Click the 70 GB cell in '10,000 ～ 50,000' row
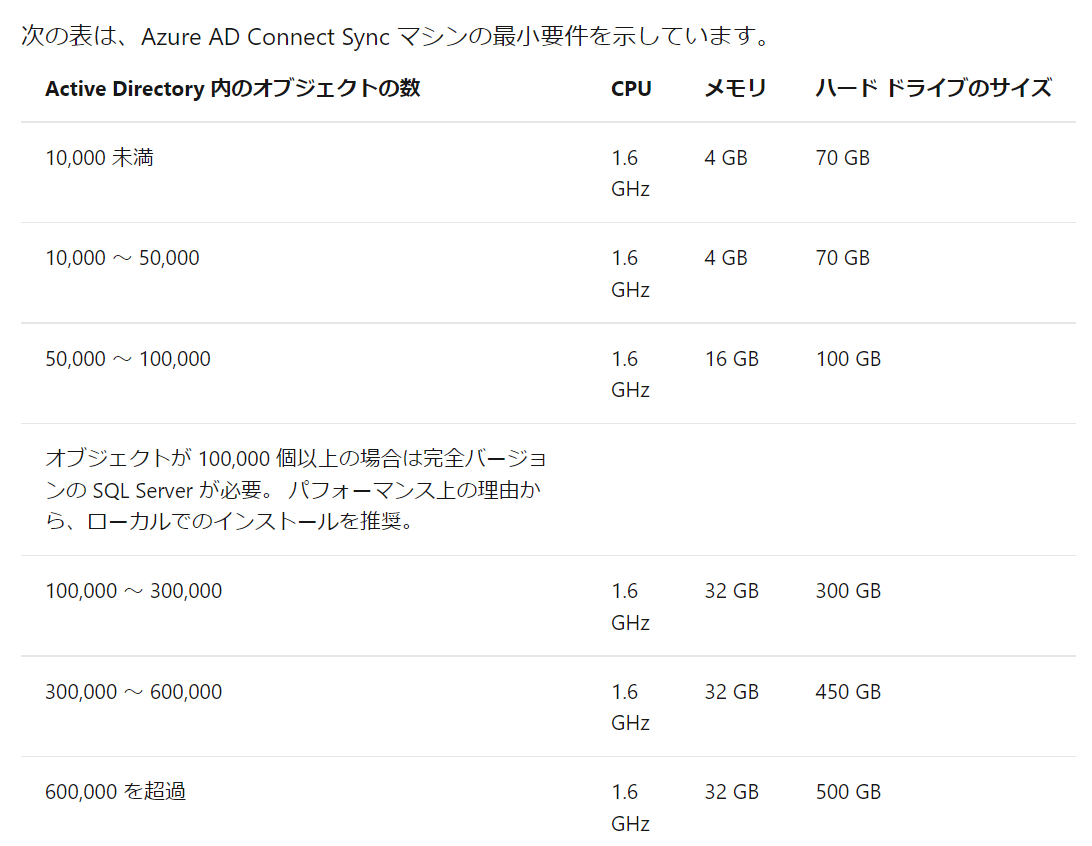Image resolution: width=1092 pixels, height=846 pixels. [843, 258]
